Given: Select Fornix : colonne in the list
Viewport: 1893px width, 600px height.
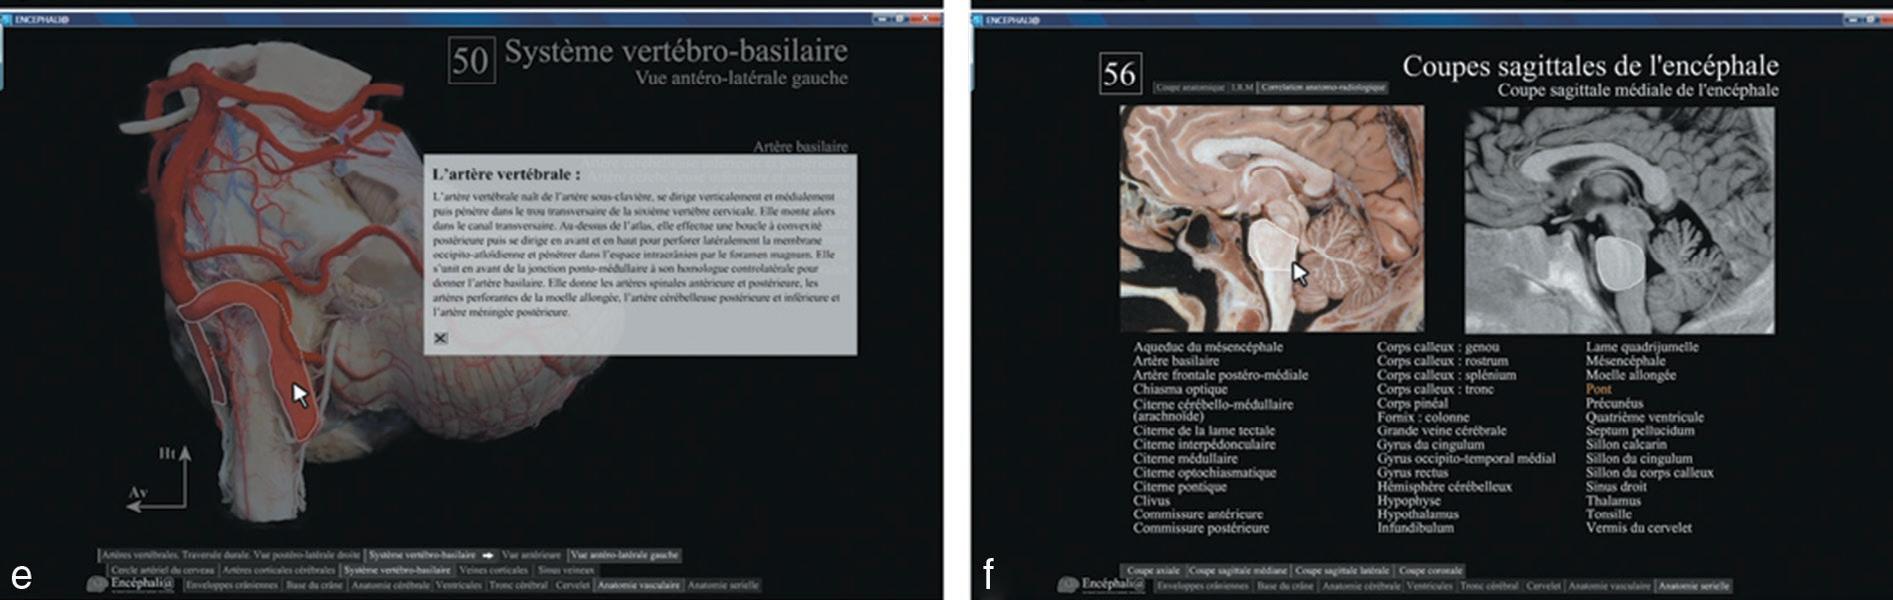Looking at the screenshot, I should 1423,417.
